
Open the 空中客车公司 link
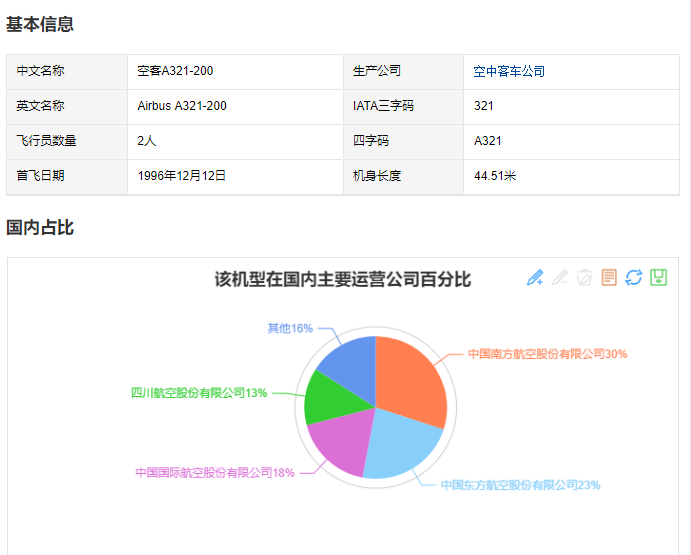tap(509, 71)
